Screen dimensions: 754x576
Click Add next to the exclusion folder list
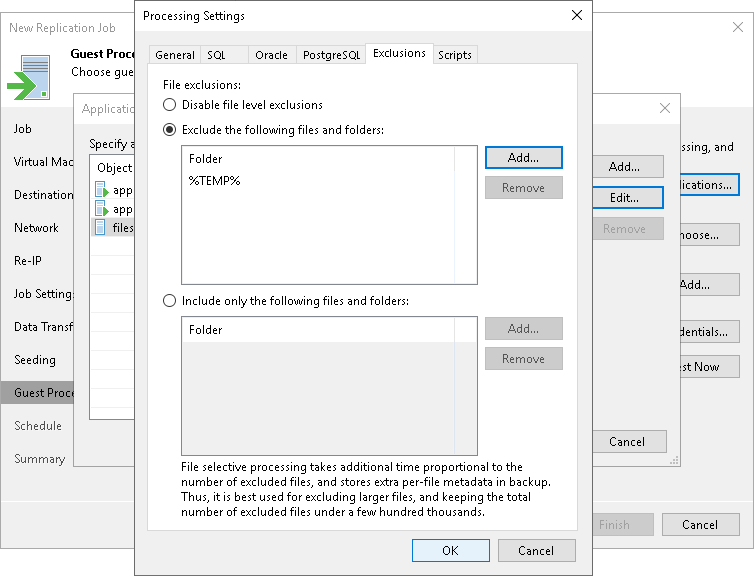524,158
